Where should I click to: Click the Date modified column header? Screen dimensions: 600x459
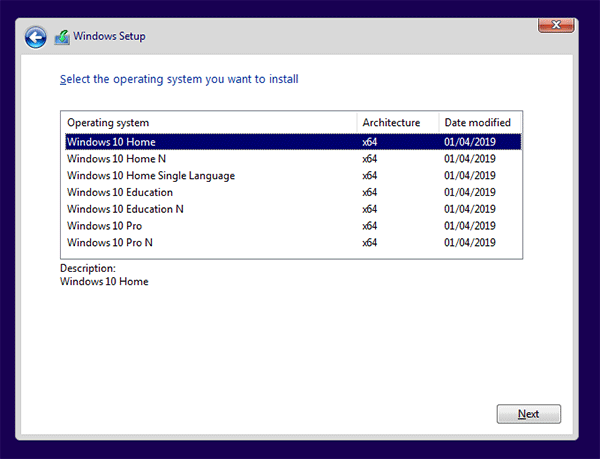(x=480, y=122)
